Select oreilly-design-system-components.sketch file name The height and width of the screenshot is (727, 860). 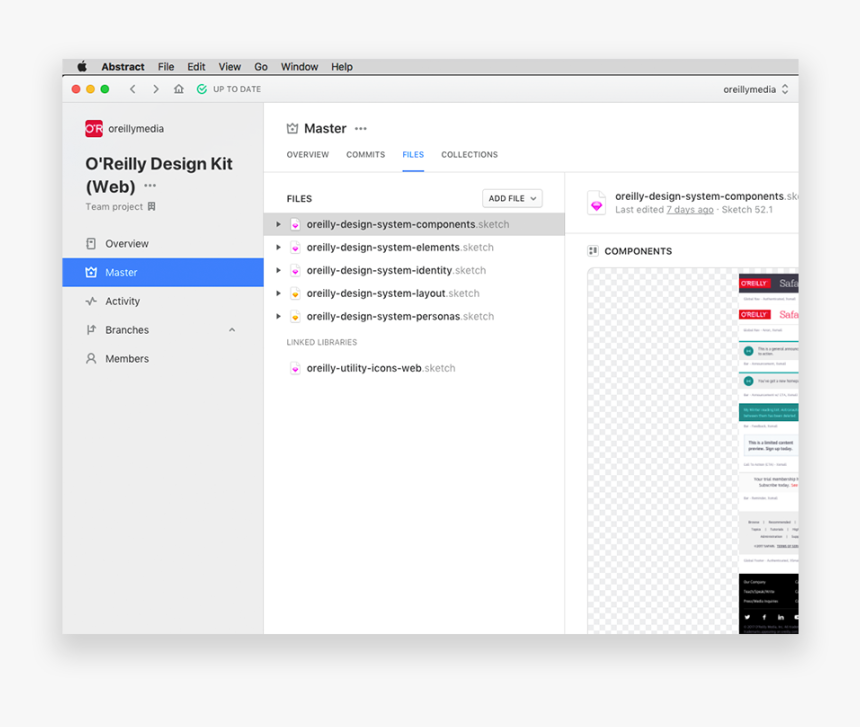point(408,224)
